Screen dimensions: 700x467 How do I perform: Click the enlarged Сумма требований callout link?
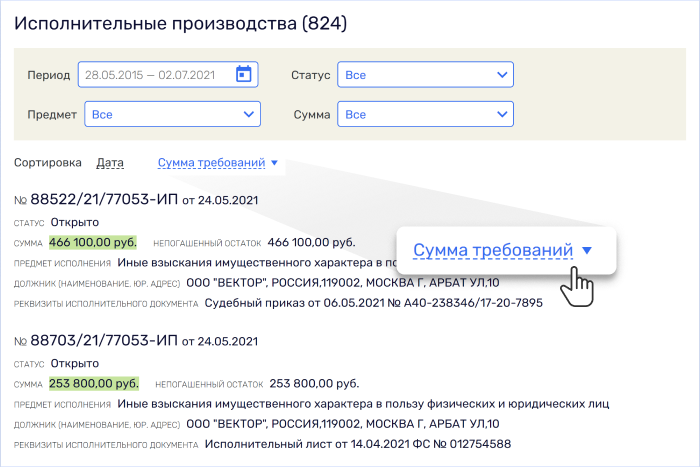[x=493, y=250]
